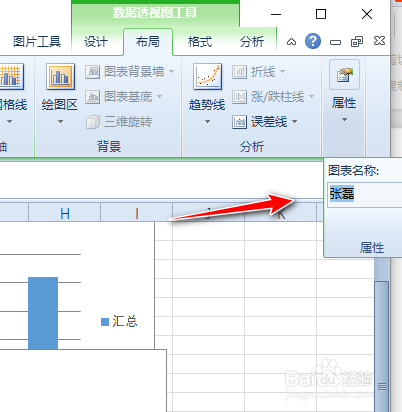Image resolution: width=402 pixels, height=412 pixels.
Task: Expand the 网格线 dropdown arrow
Action: point(9,122)
